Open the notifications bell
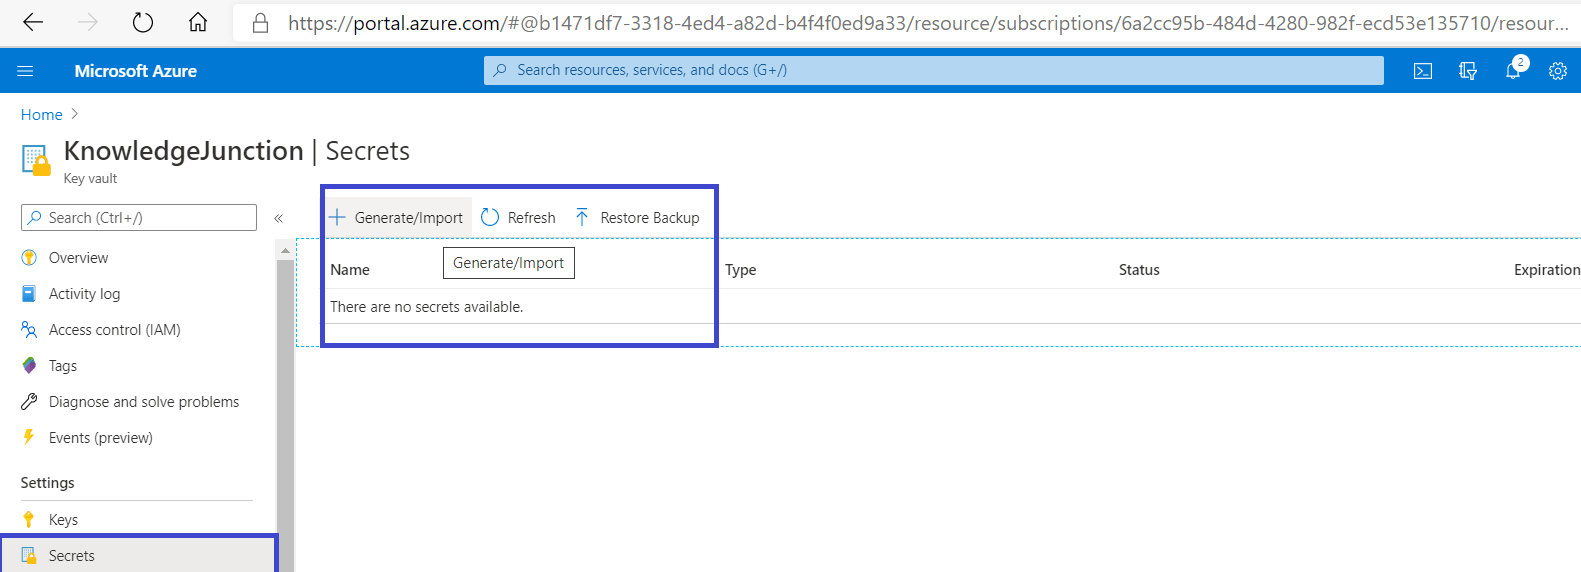Viewport: 1581px width, 572px height. (1513, 71)
